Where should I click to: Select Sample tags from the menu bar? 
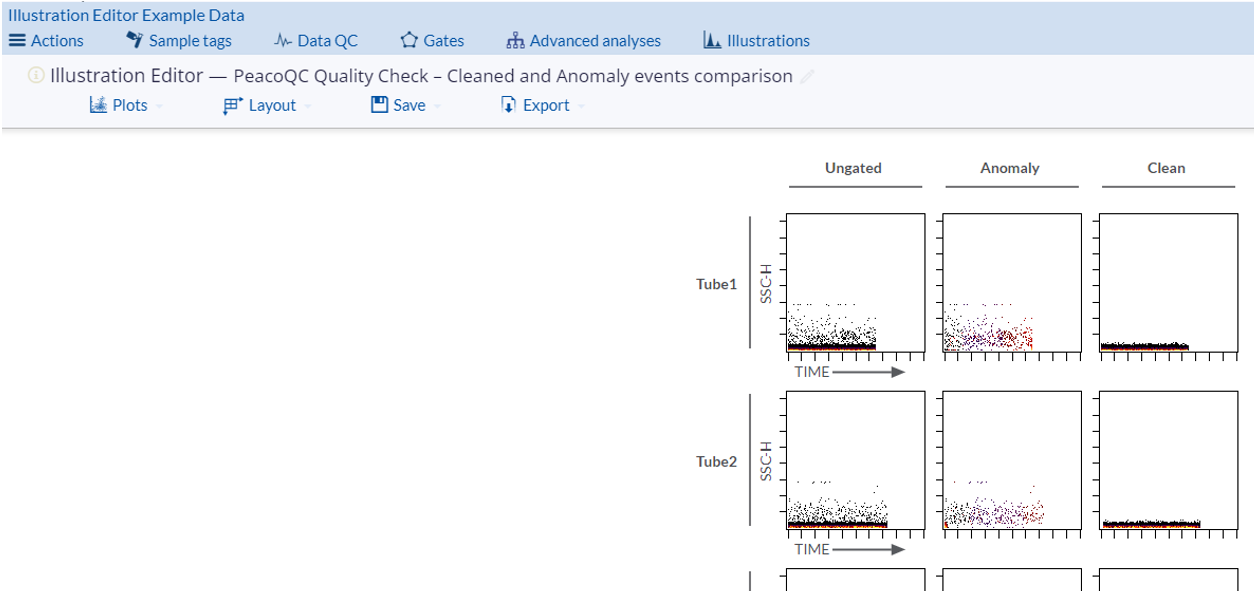pyautogui.click(x=188, y=40)
